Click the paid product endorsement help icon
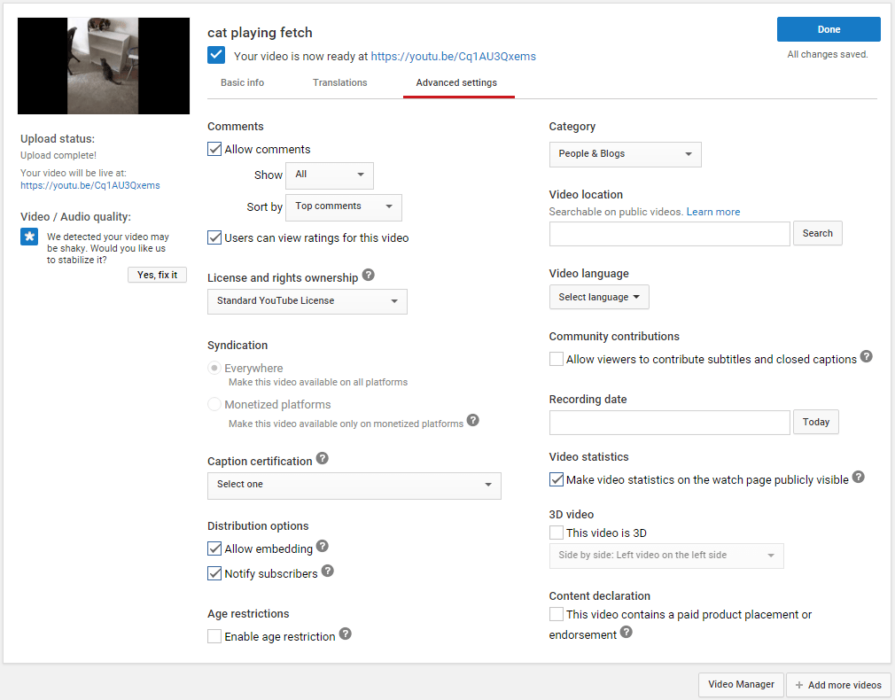895x700 pixels. [x=626, y=632]
